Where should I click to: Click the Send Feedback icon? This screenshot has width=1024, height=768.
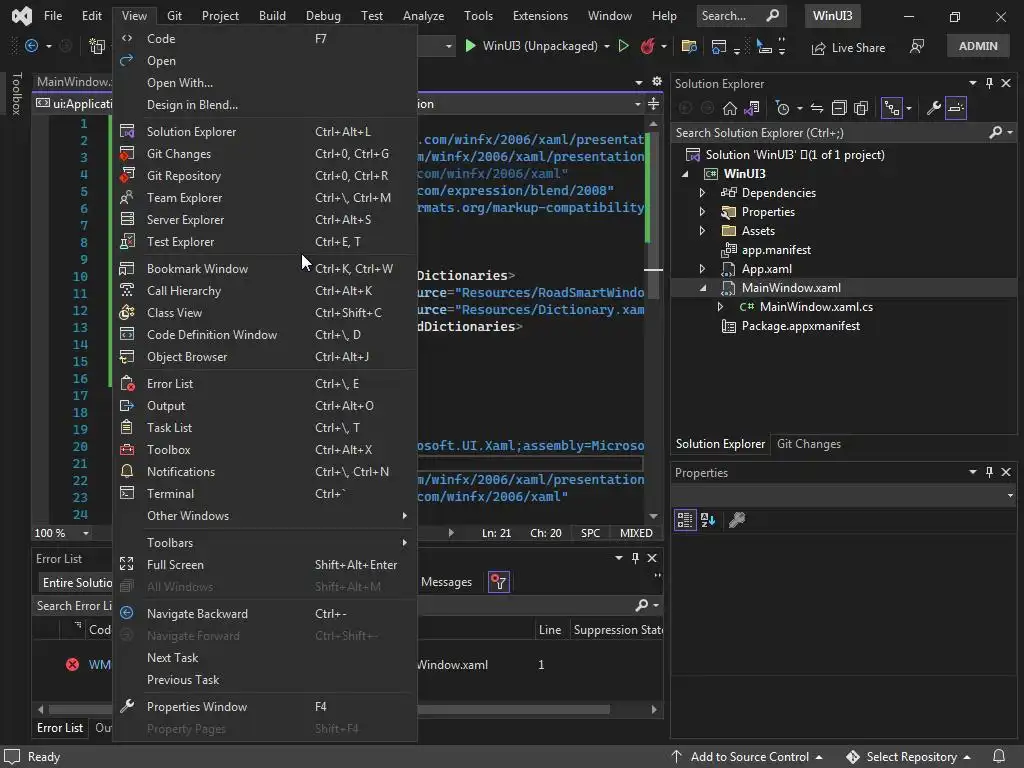[x=917, y=46]
